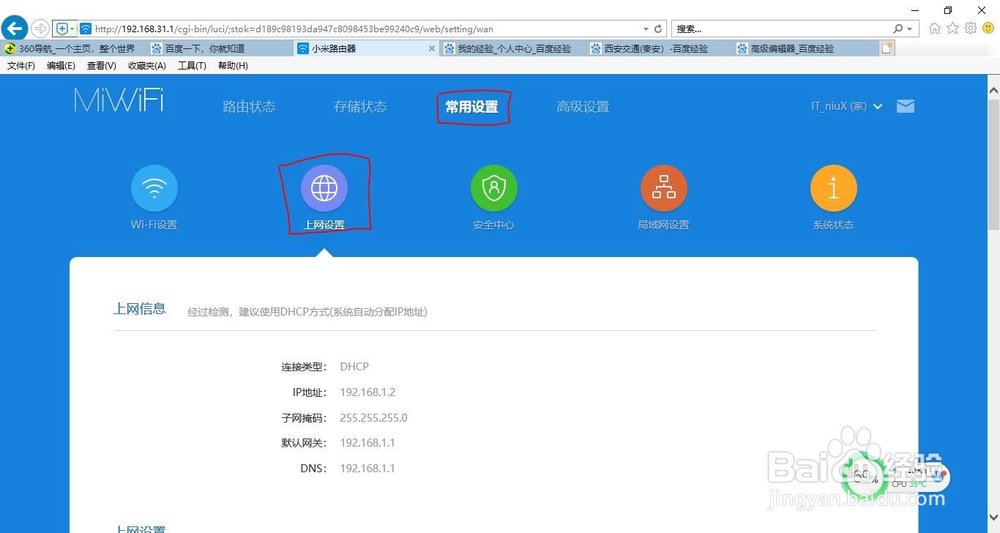Click the IP address value 192.168.1.2

(368, 392)
